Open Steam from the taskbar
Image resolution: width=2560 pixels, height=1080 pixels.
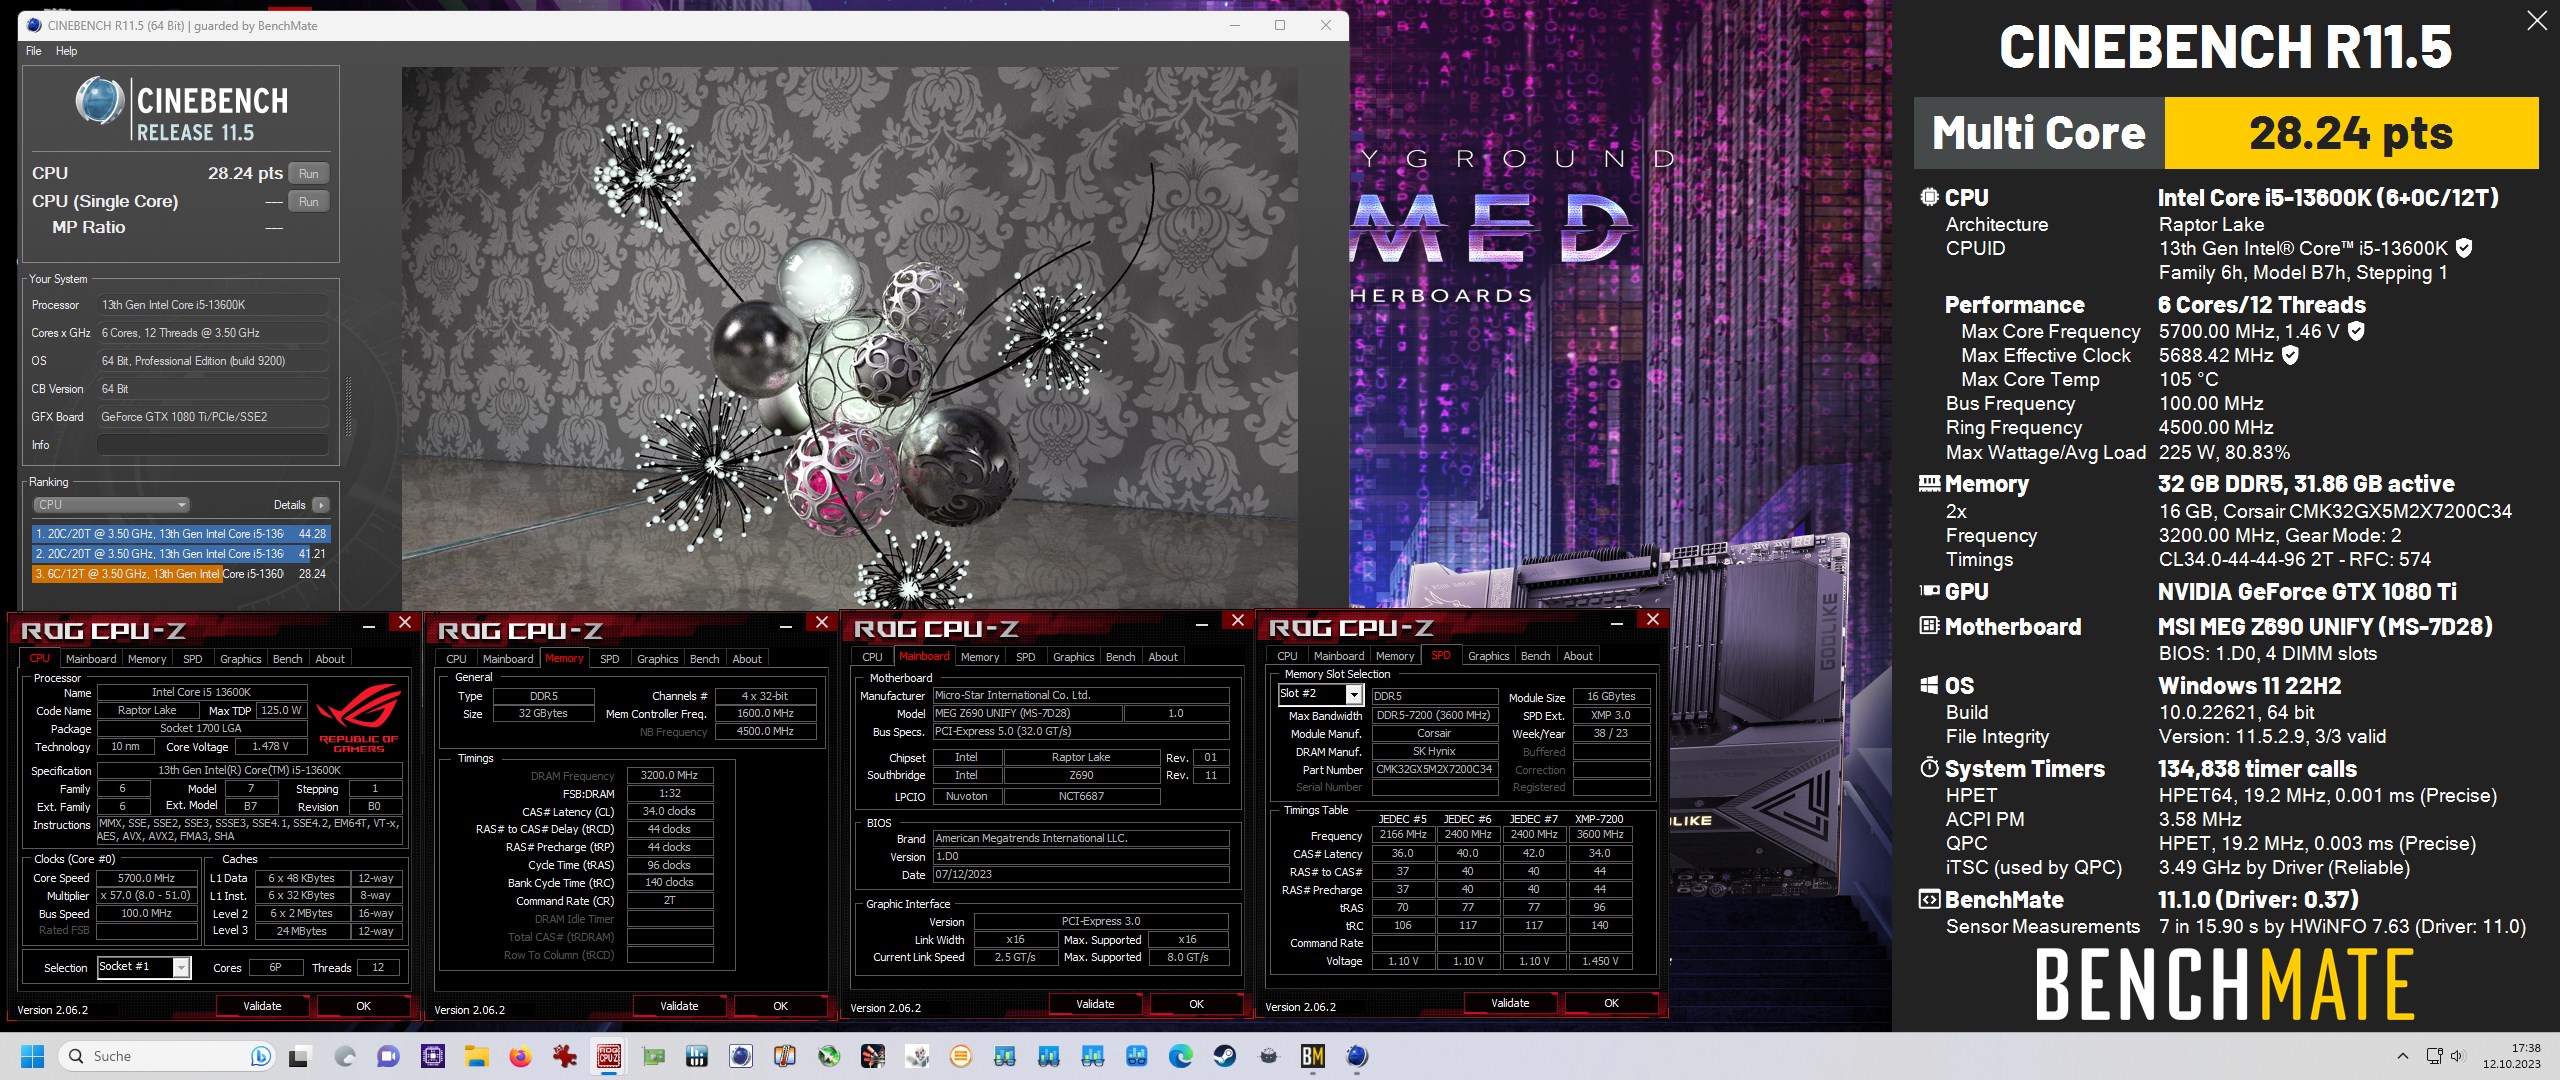(1224, 1056)
